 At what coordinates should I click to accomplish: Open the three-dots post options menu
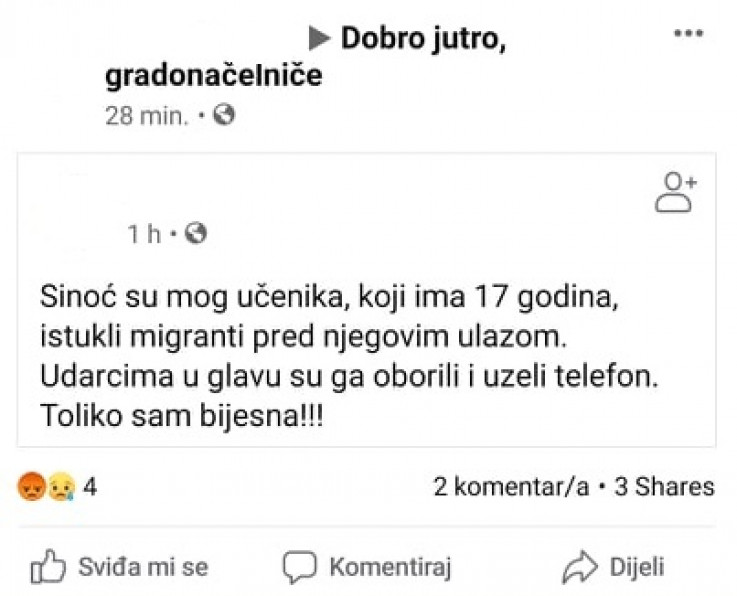[x=688, y=33]
